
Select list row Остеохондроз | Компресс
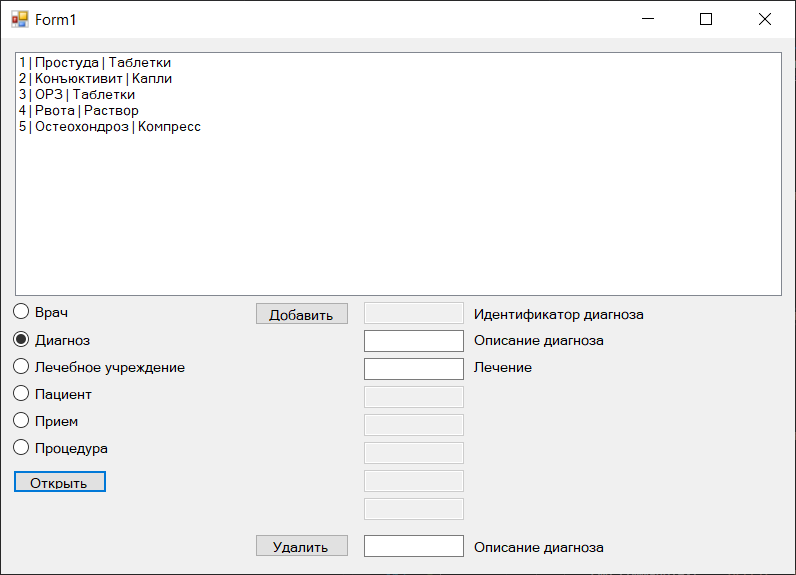(x=110, y=126)
